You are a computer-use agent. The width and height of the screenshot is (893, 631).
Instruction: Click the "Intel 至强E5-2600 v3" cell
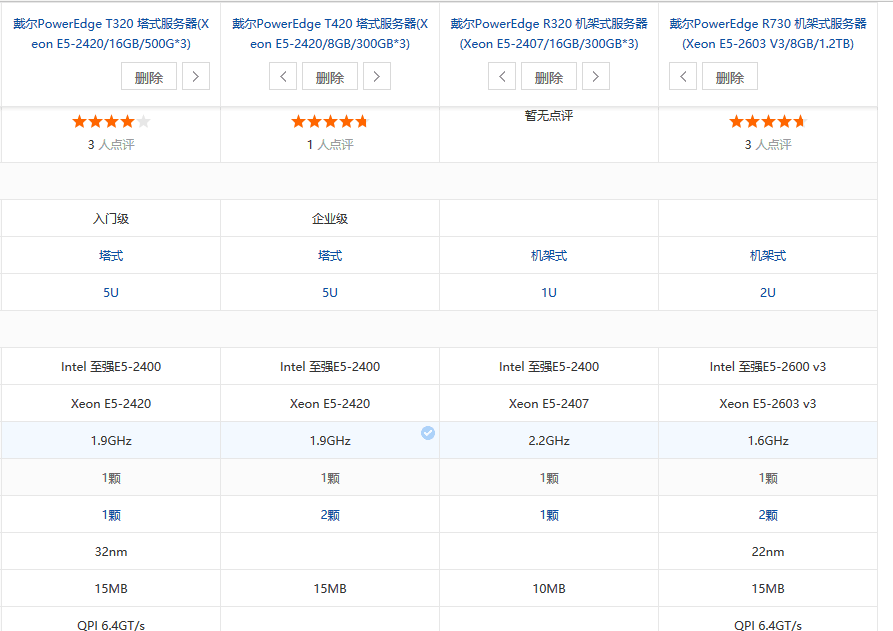768,367
